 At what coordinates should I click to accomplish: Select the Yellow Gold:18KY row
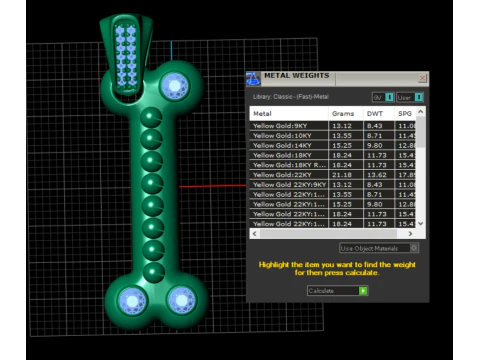332,155
